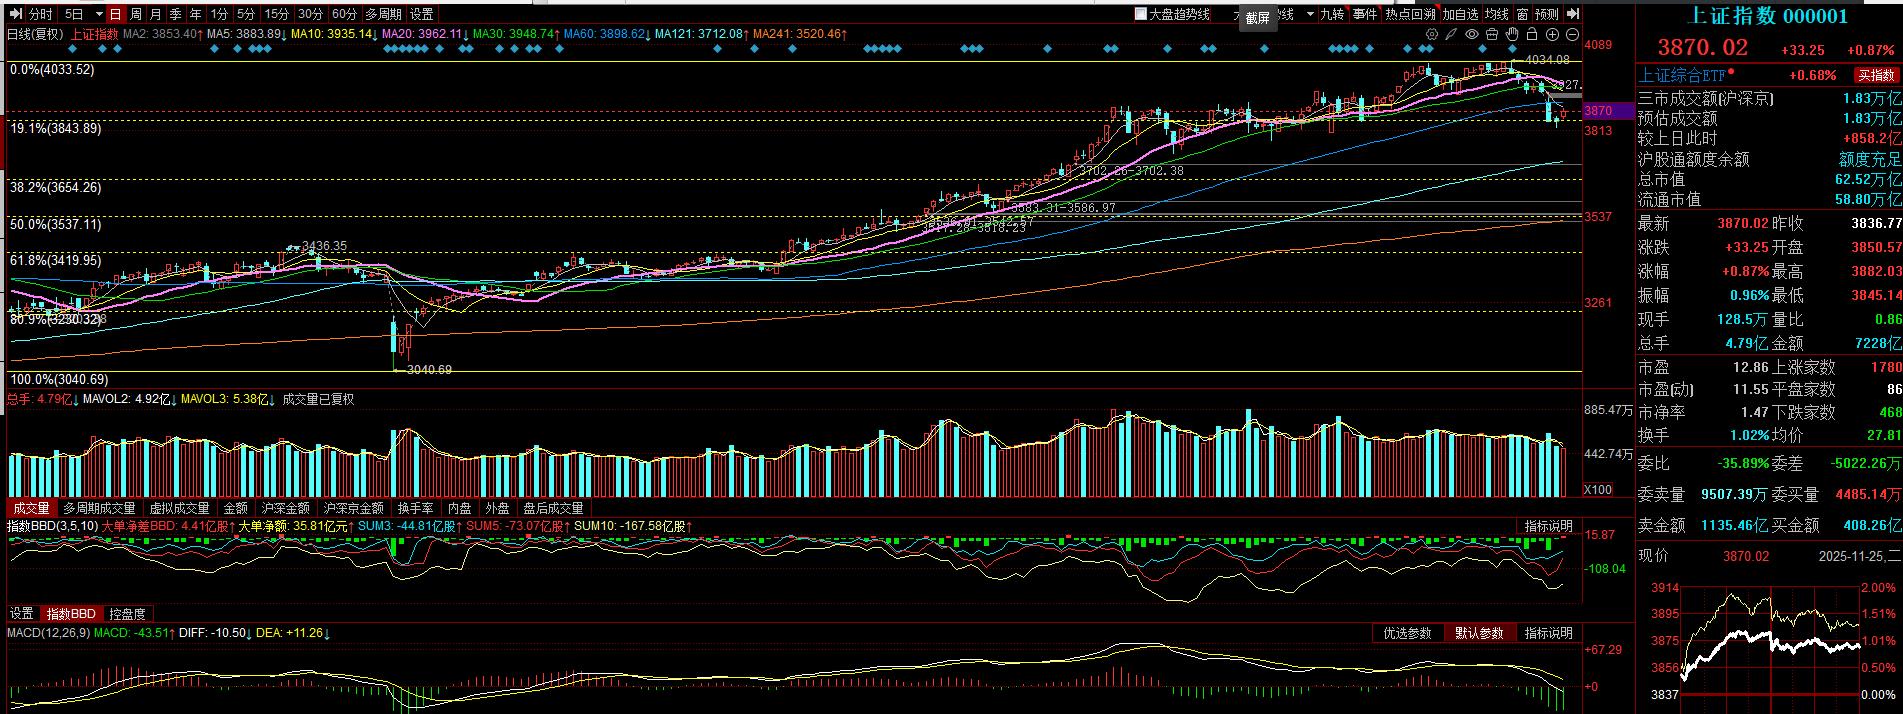The image size is (1903, 714).
Task: Select the 成交量 volume tab
Action: pyautogui.click(x=31, y=508)
